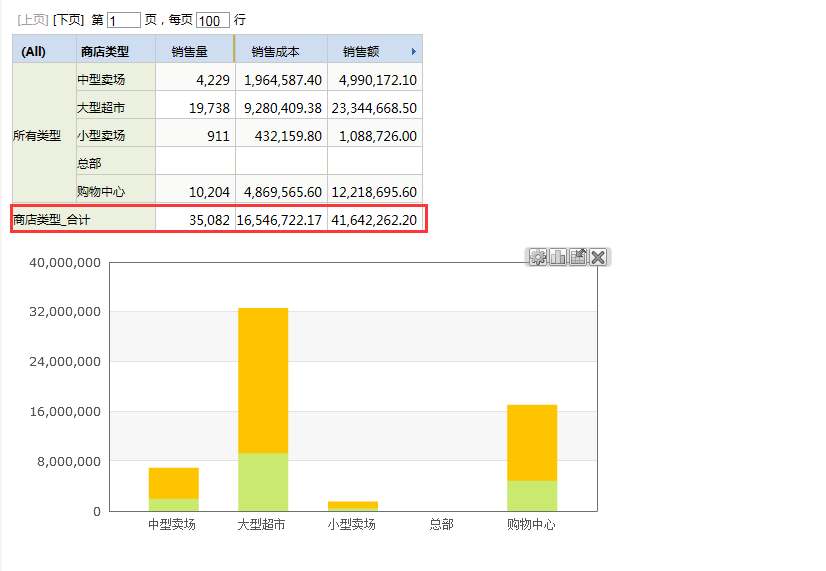Click the 35,082 total volume cell
The width and height of the screenshot is (826, 571).
tap(195, 218)
